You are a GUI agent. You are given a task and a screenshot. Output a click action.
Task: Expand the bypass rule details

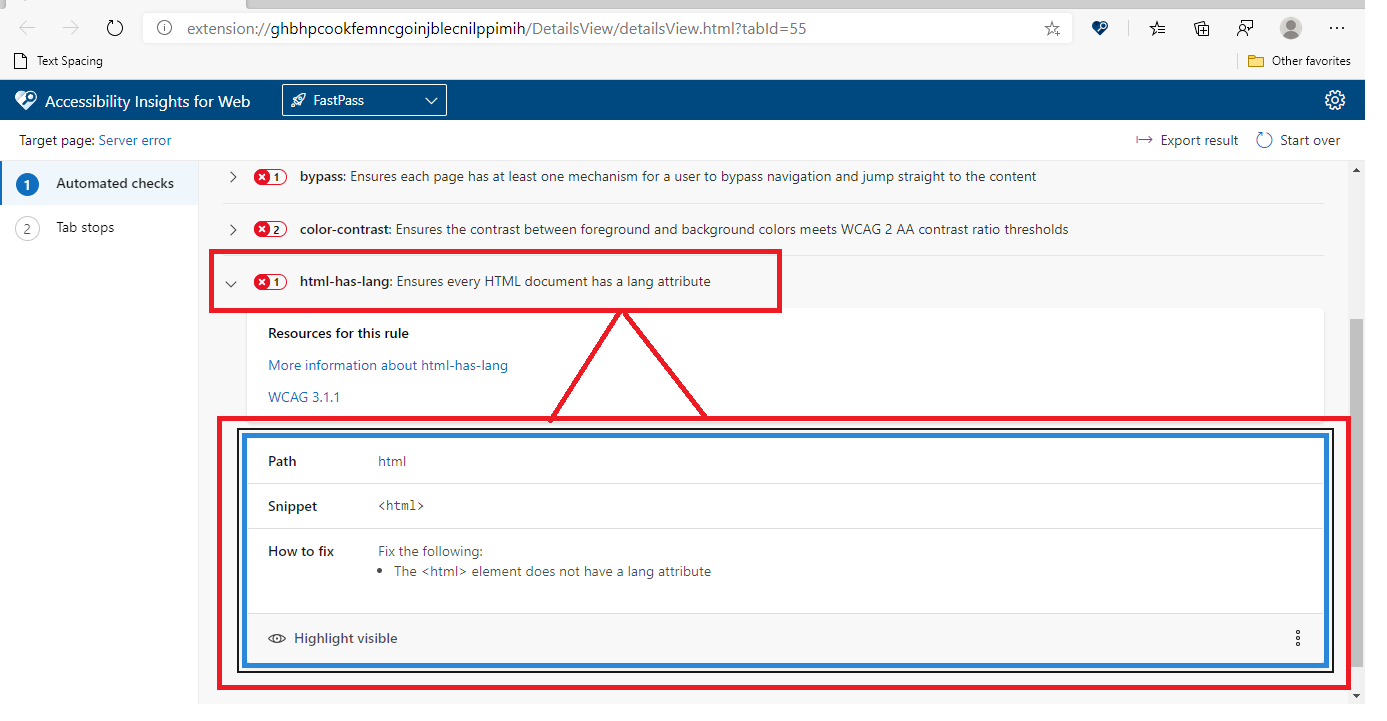click(x=232, y=176)
